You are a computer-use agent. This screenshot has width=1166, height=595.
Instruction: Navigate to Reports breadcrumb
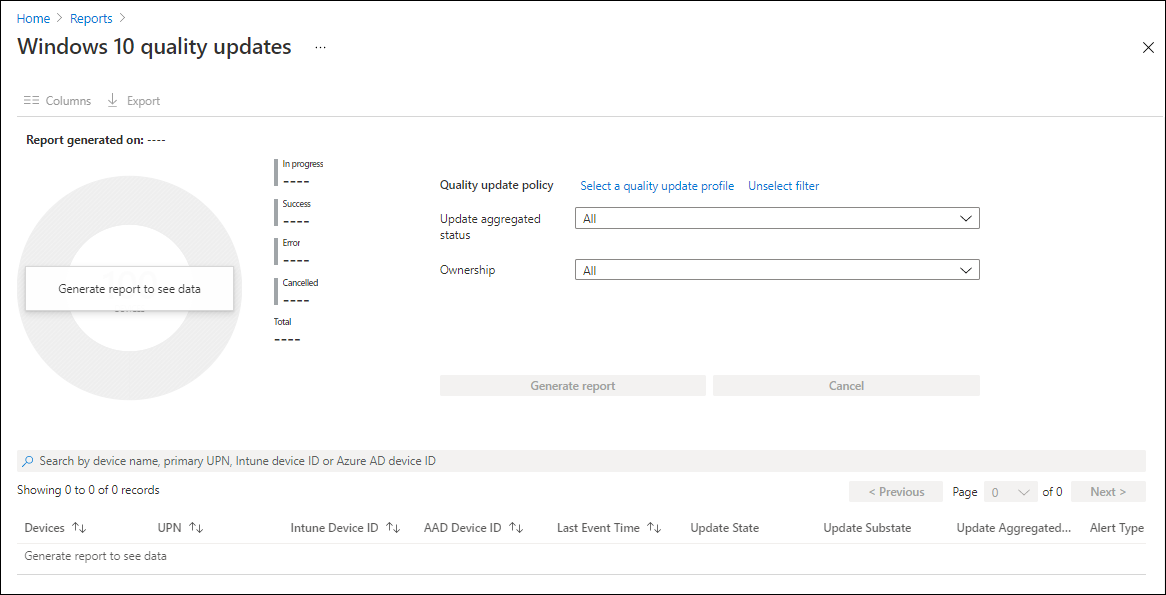point(91,18)
